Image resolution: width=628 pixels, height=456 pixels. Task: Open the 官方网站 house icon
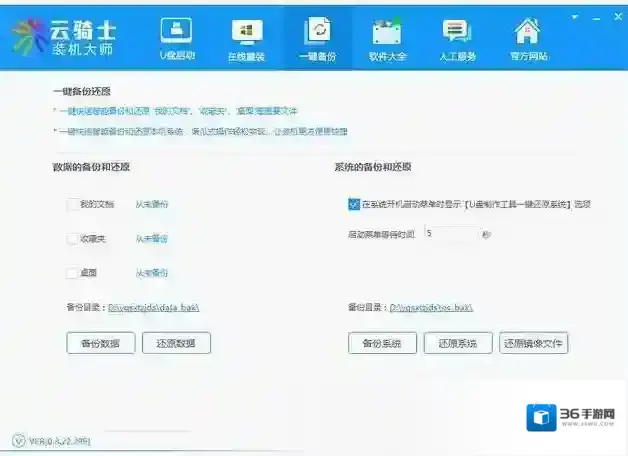pos(528,31)
